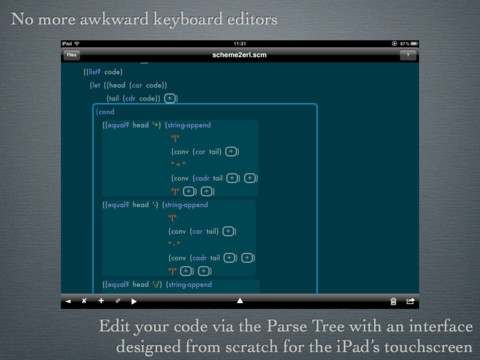480x360 pixels.
Task: Tap plus box after (conv (car tail) under head '+
Action: tap(231, 152)
